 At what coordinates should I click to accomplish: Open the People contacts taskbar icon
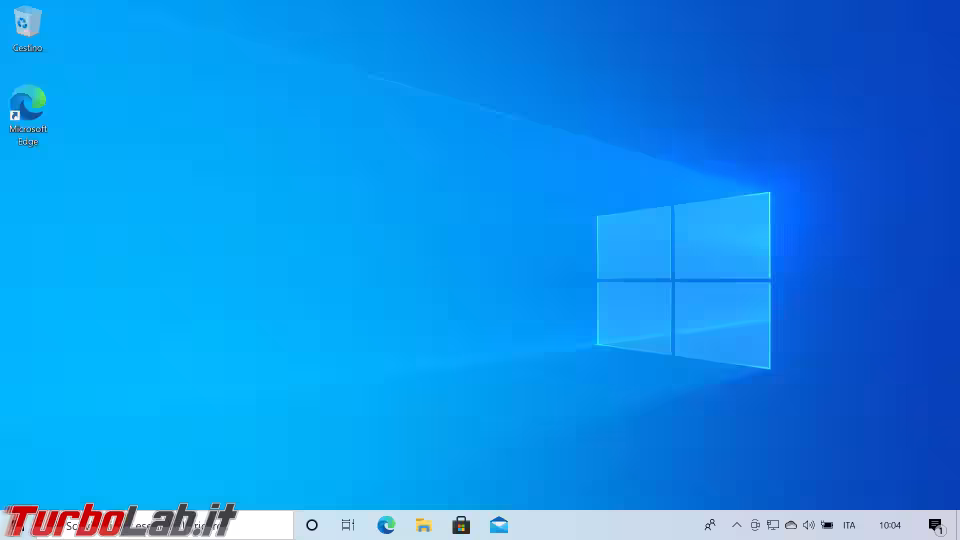(x=710, y=525)
